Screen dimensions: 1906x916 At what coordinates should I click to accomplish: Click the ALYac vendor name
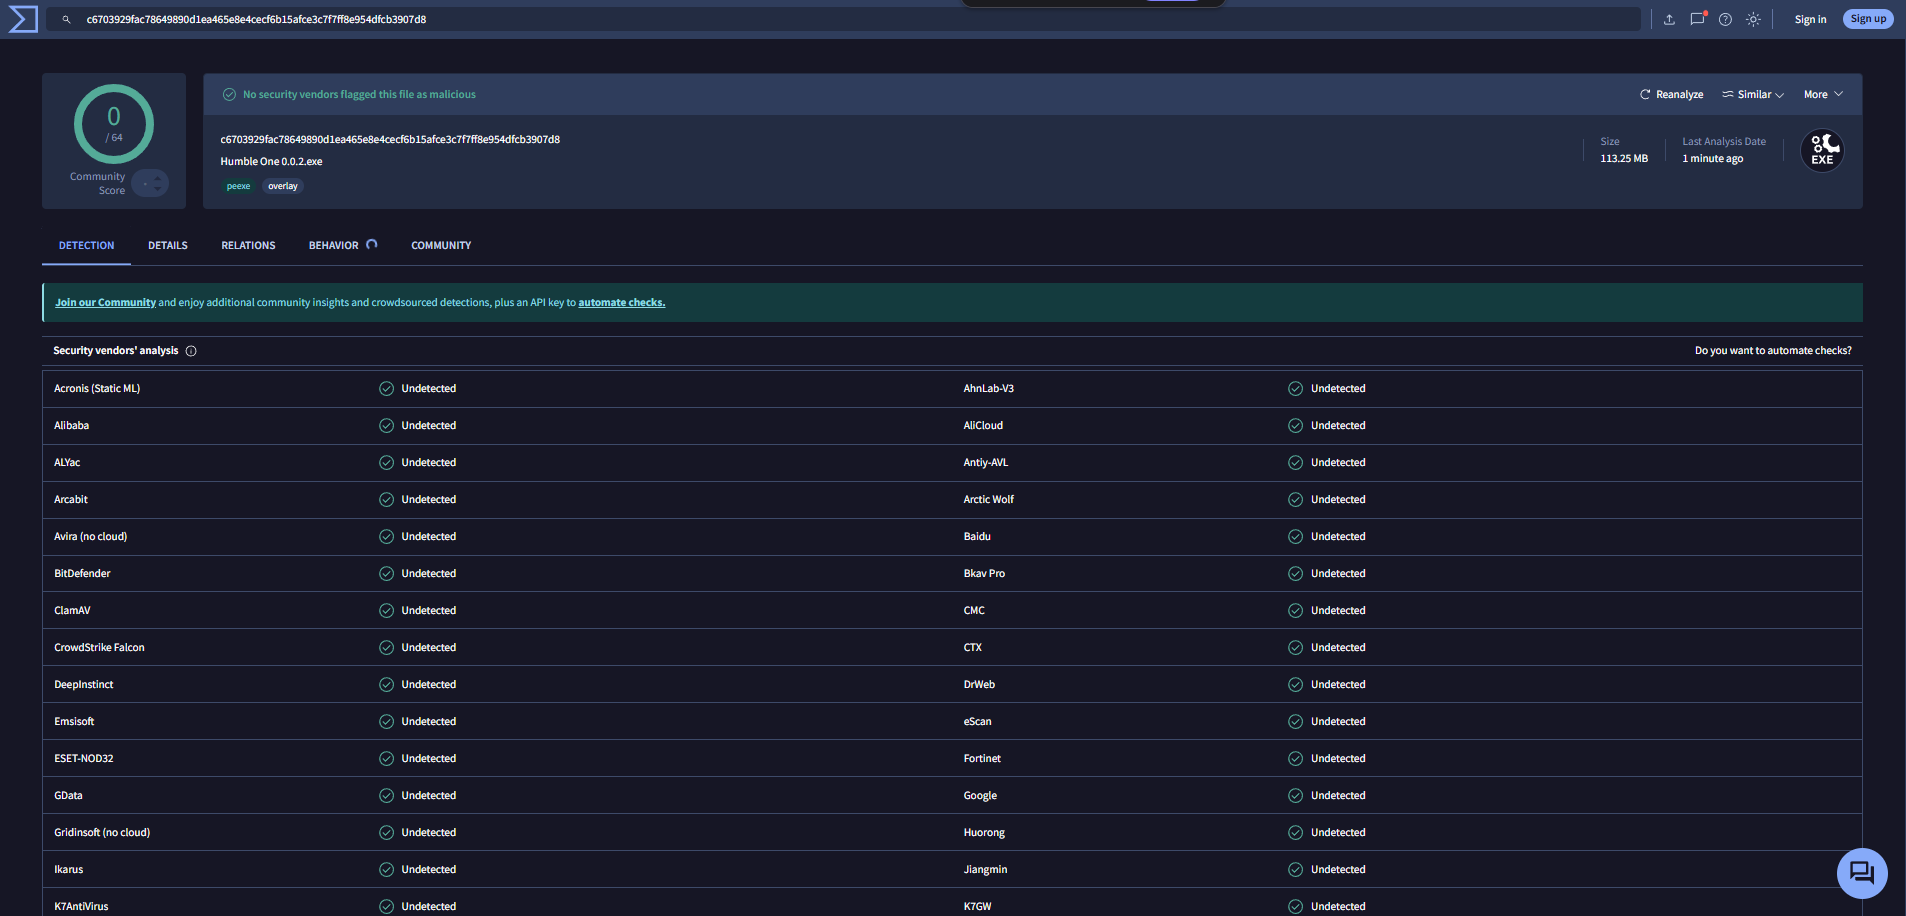tap(67, 463)
